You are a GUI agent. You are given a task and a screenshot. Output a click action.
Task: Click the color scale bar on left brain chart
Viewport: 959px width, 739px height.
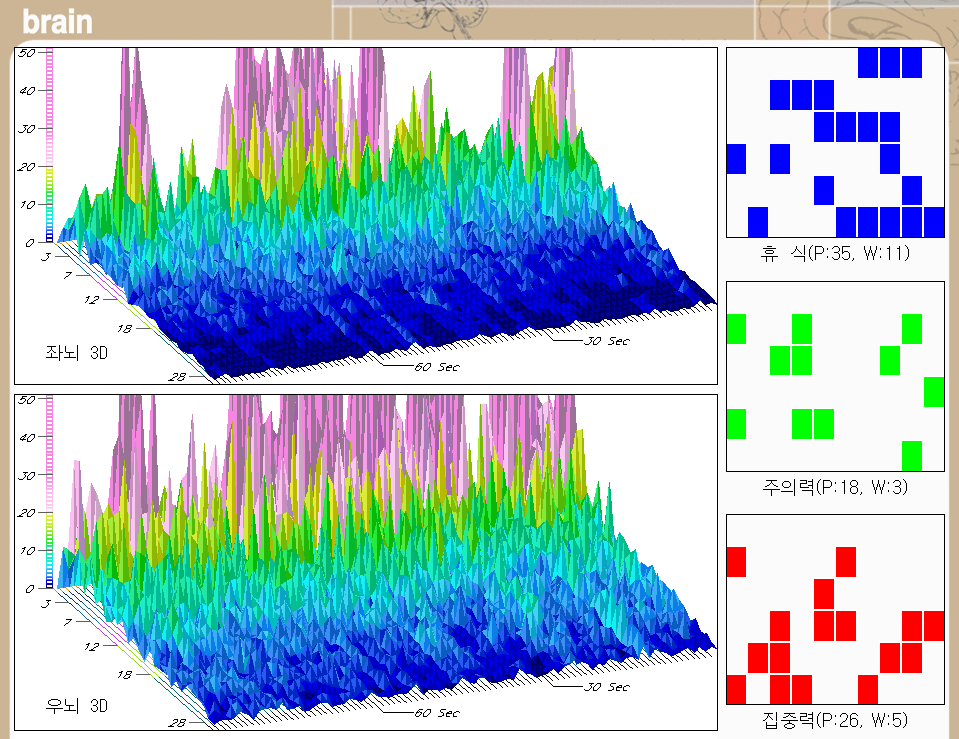click(x=50, y=145)
